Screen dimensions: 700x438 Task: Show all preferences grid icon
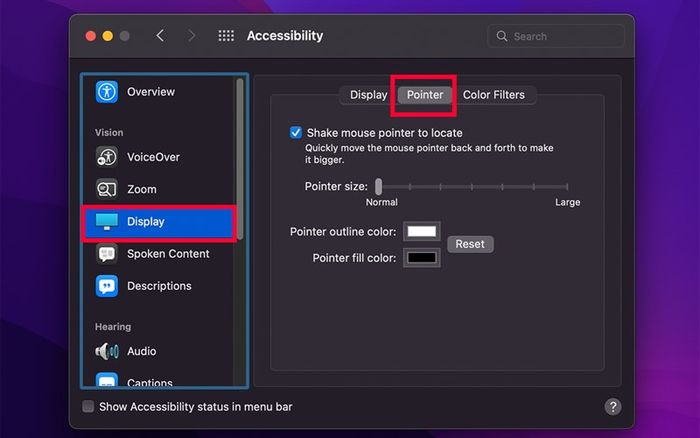tap(226, 36)
